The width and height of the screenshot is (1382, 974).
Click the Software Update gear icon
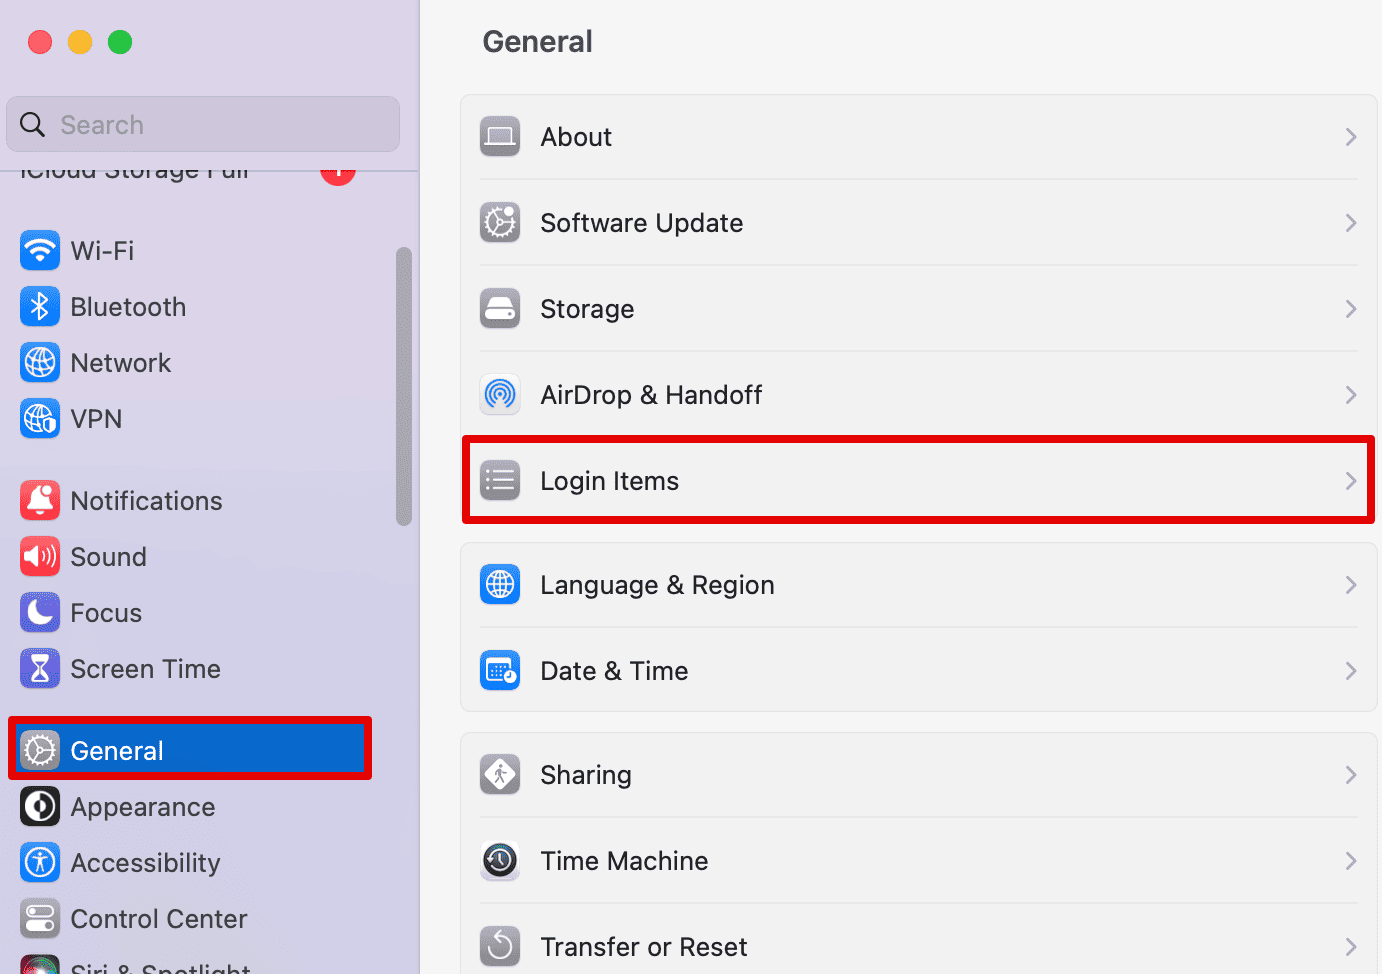500,223
